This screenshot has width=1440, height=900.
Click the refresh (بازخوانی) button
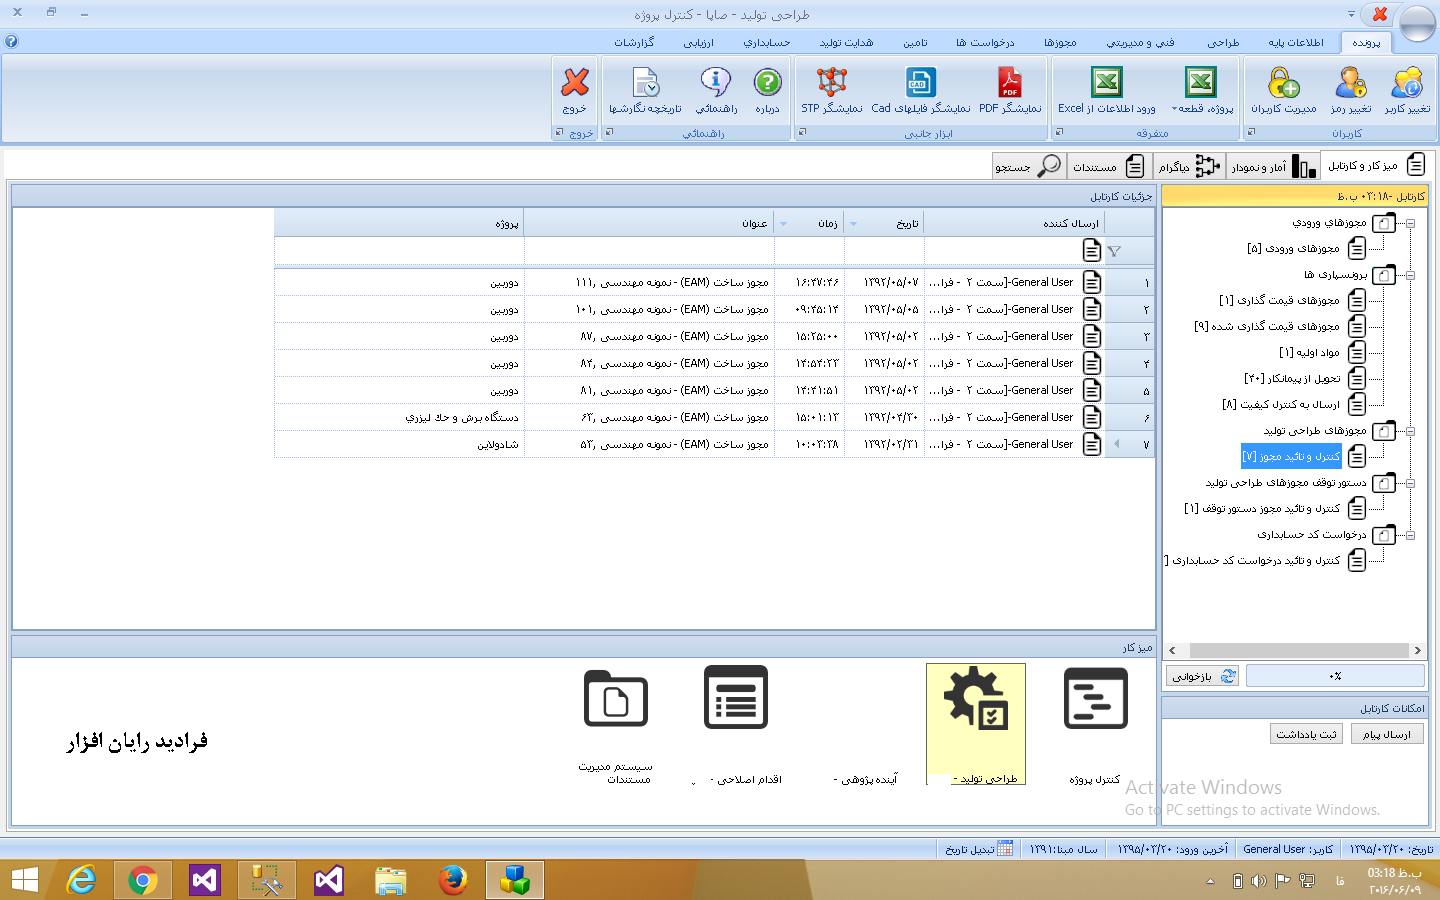(x=1202, y=677)
